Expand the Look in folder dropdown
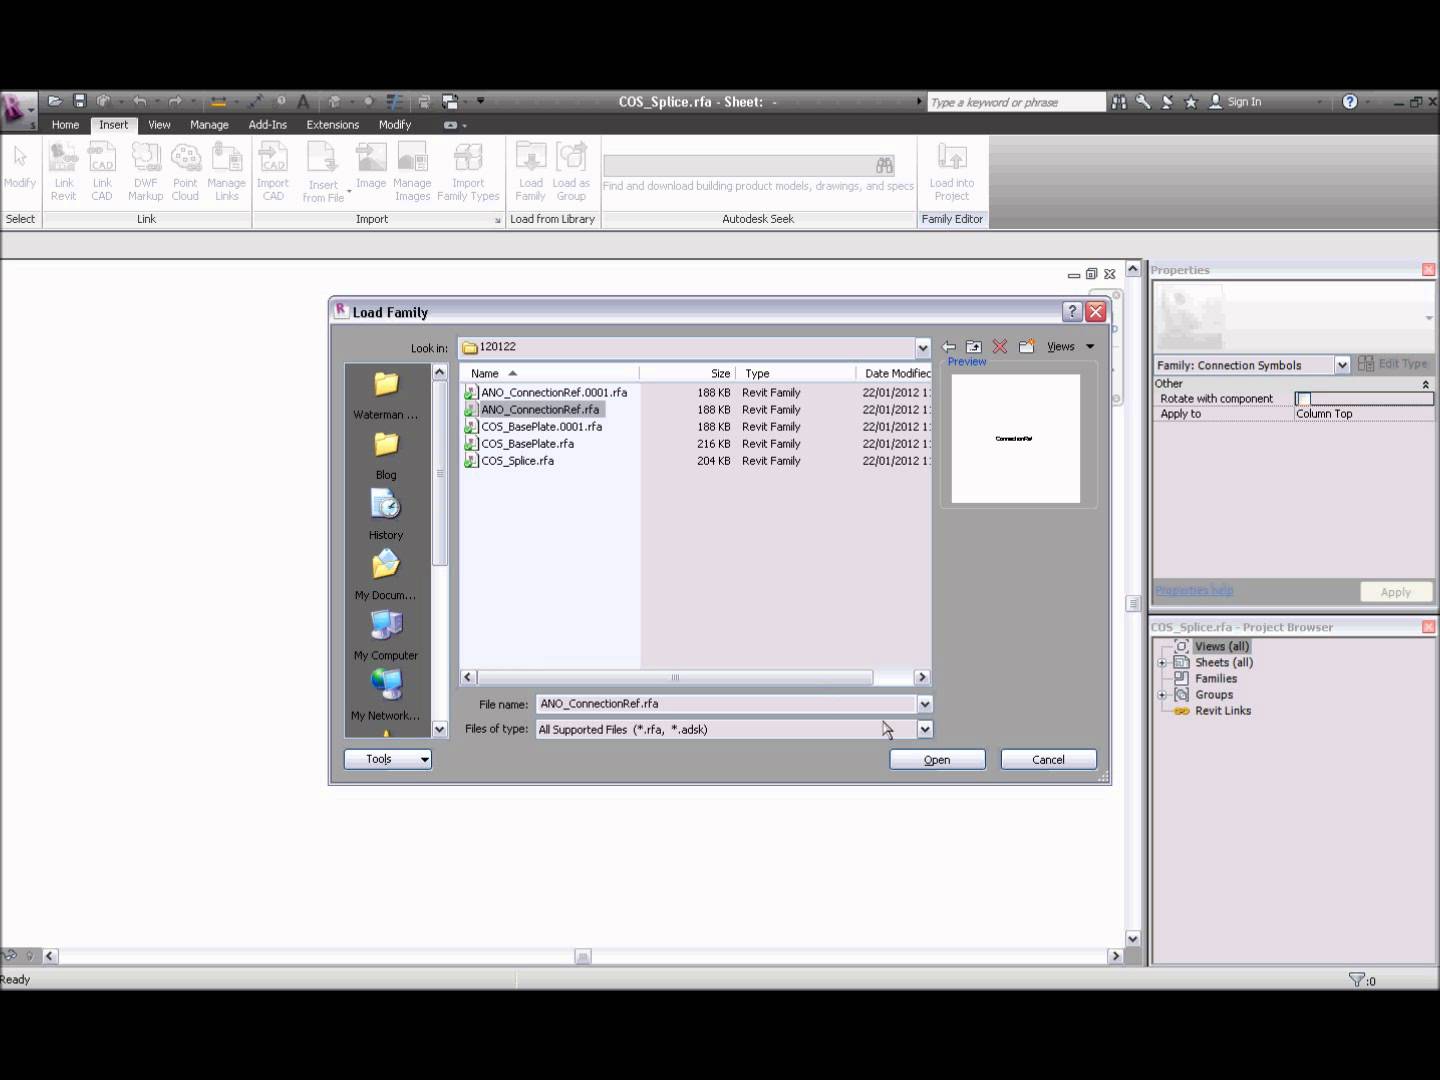The image size is (1440, 1080). click(x=922, y=348)
